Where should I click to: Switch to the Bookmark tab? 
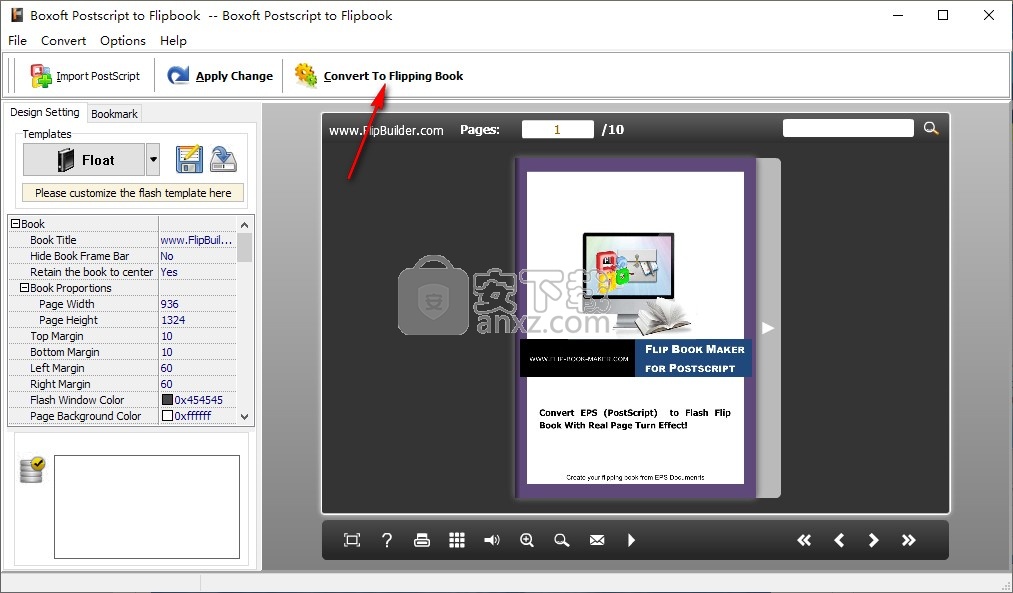click(114, 114)
